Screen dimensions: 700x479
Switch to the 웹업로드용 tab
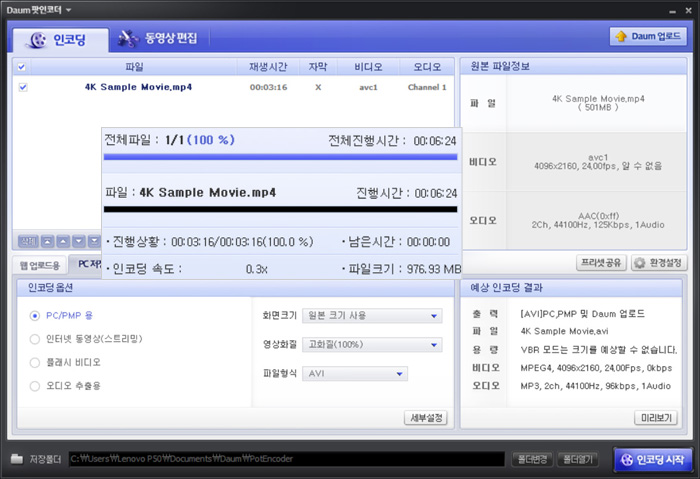42,265
